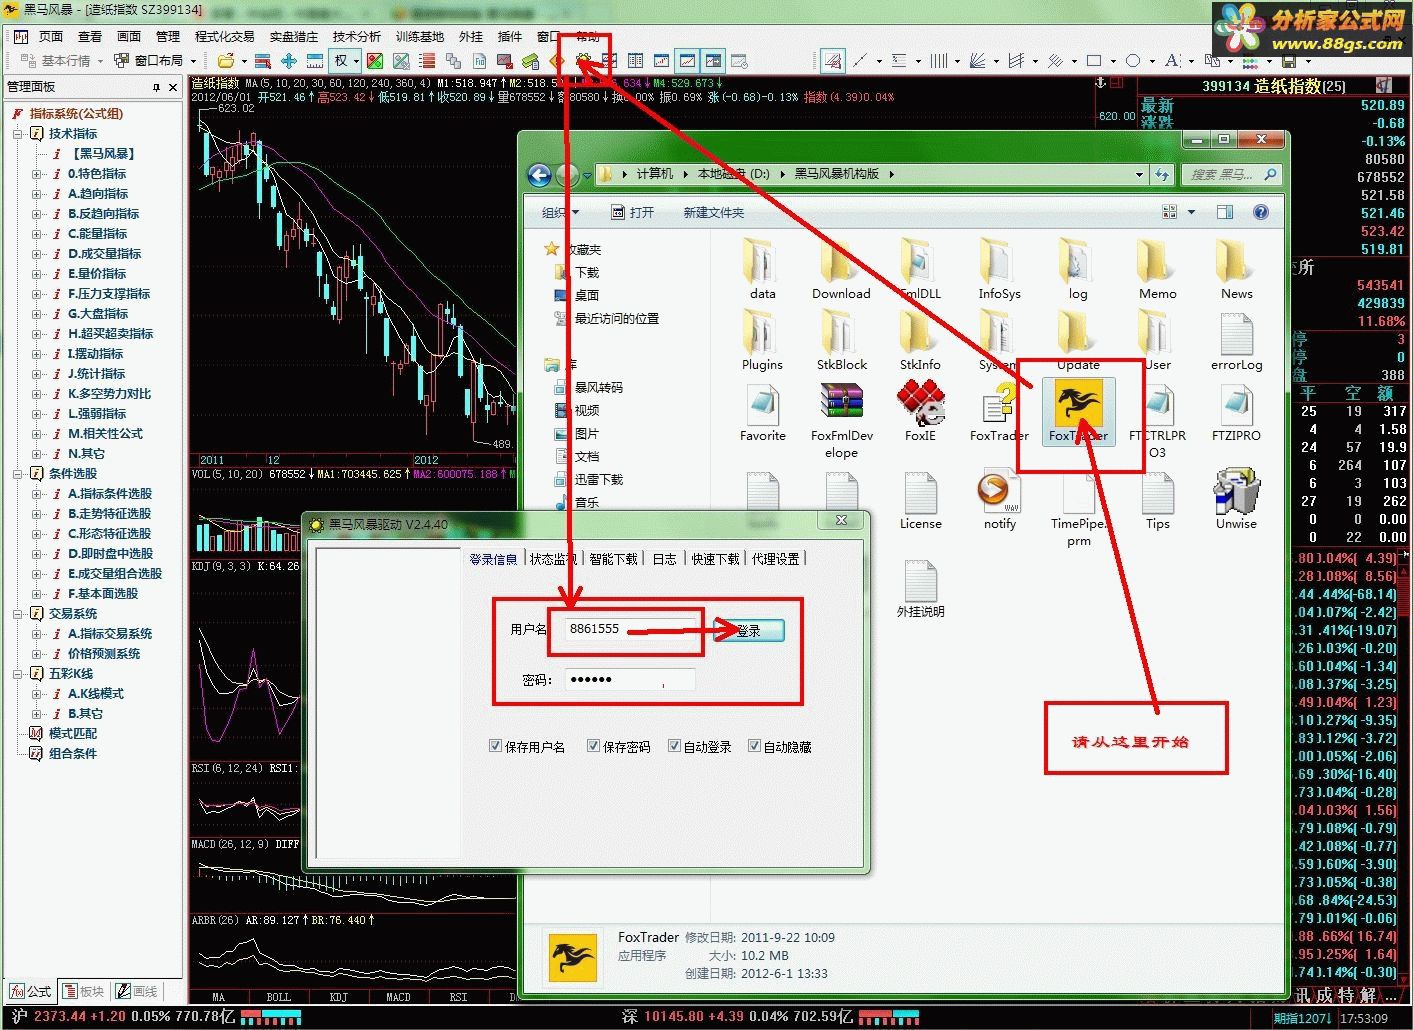Image resolution: width=1414 pixels, height=1030 pixels.
Task: Click the red stacked-lines list icon in toolbar
Action: point(427,61)
